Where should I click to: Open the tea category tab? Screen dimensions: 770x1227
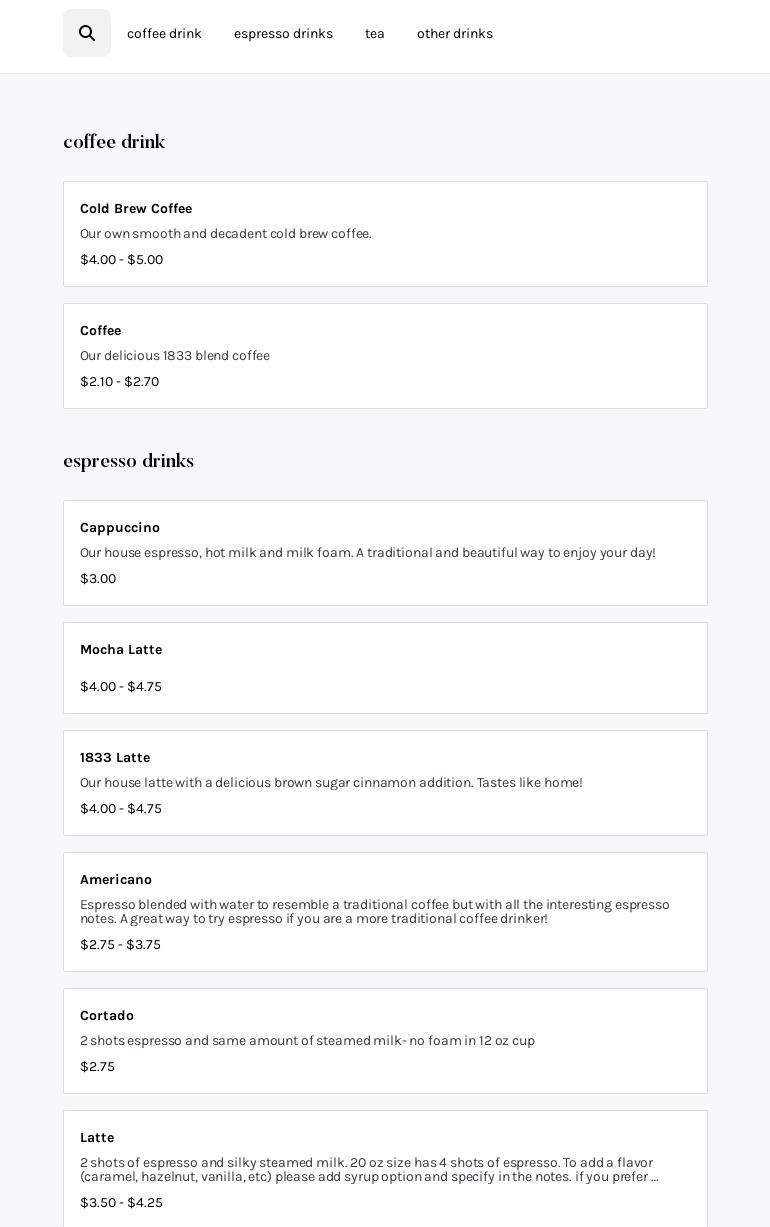(375, 34)
